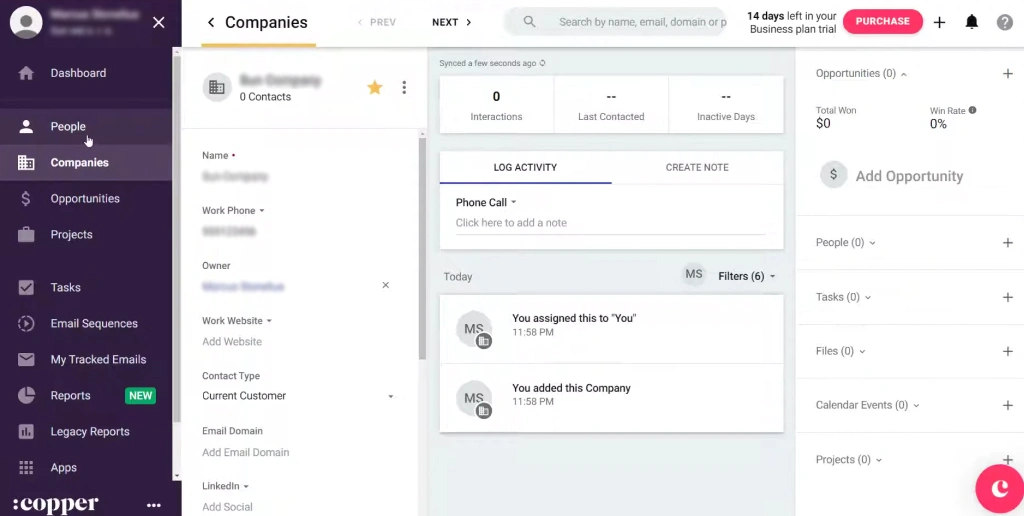Click the search by name input field
This screenshot has width=1024, height=516.
(x=642, y=22)
